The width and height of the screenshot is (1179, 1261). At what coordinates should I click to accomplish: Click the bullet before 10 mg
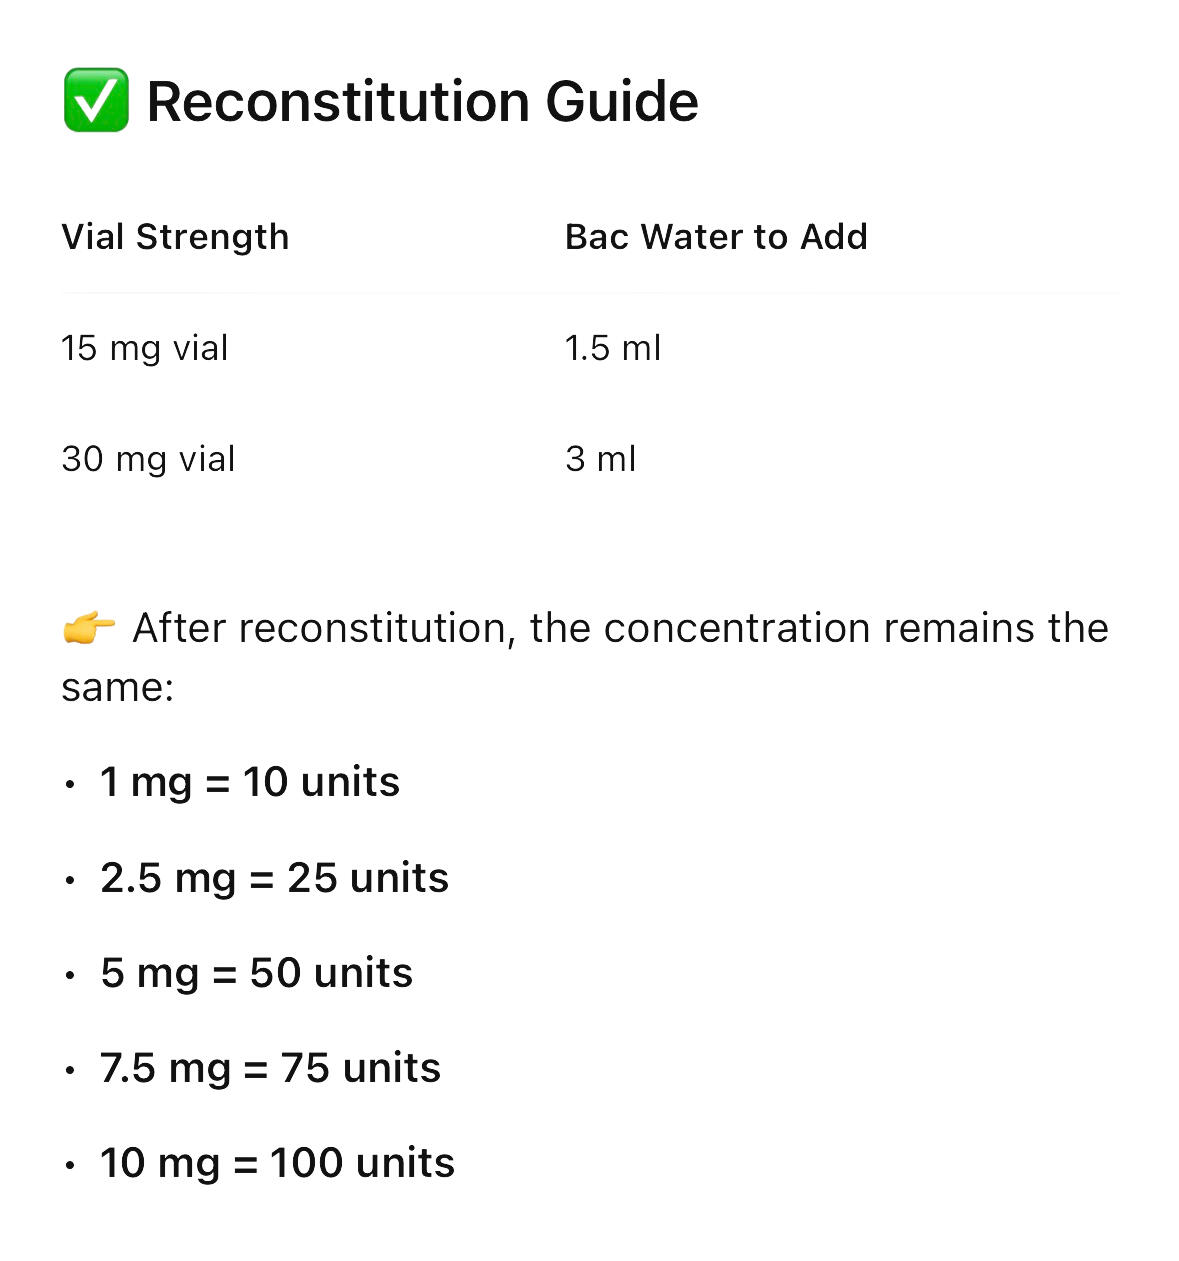70,1166
